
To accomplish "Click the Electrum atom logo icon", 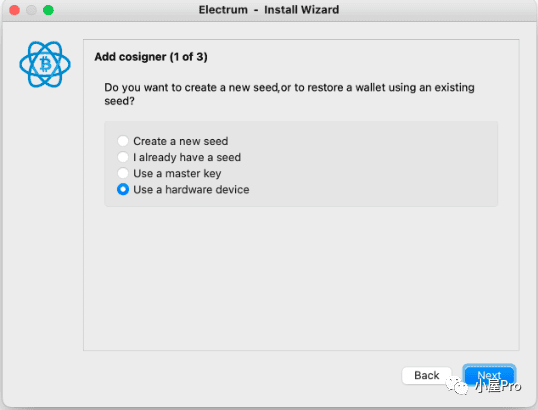I will [45, 64].
